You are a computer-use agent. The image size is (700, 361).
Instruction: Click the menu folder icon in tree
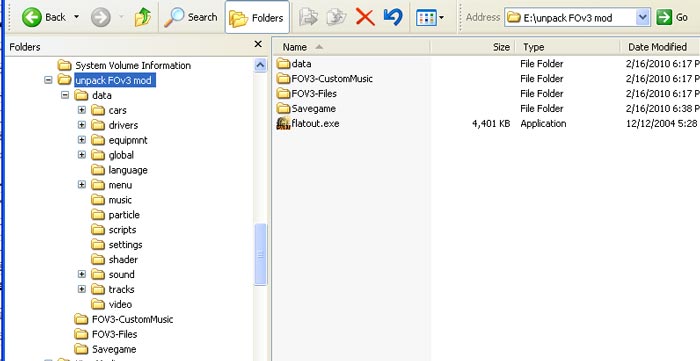click(x=98, y=185)
